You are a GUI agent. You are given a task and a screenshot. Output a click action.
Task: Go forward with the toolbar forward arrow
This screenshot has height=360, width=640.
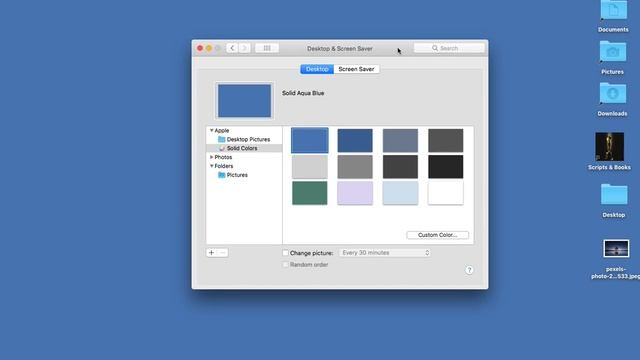click(x=244, y=48)
